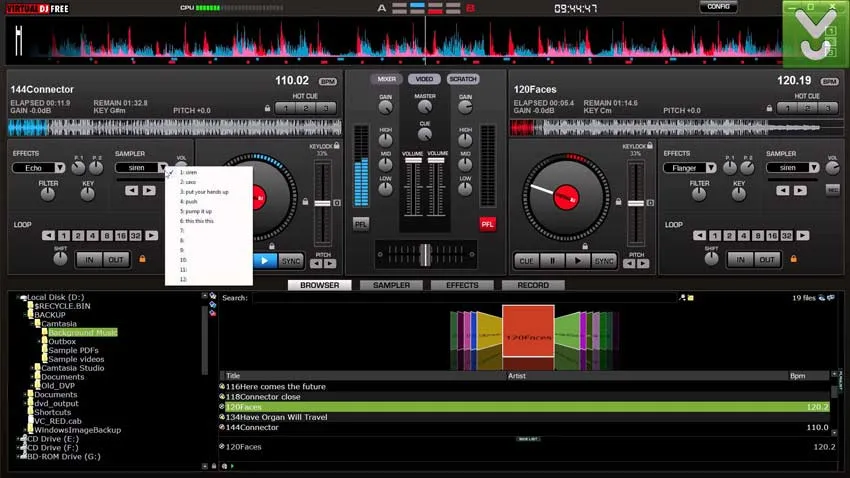850x478 pixels.
Task: Click right deck pitch slider handle
Action: (x=636, y=203)
